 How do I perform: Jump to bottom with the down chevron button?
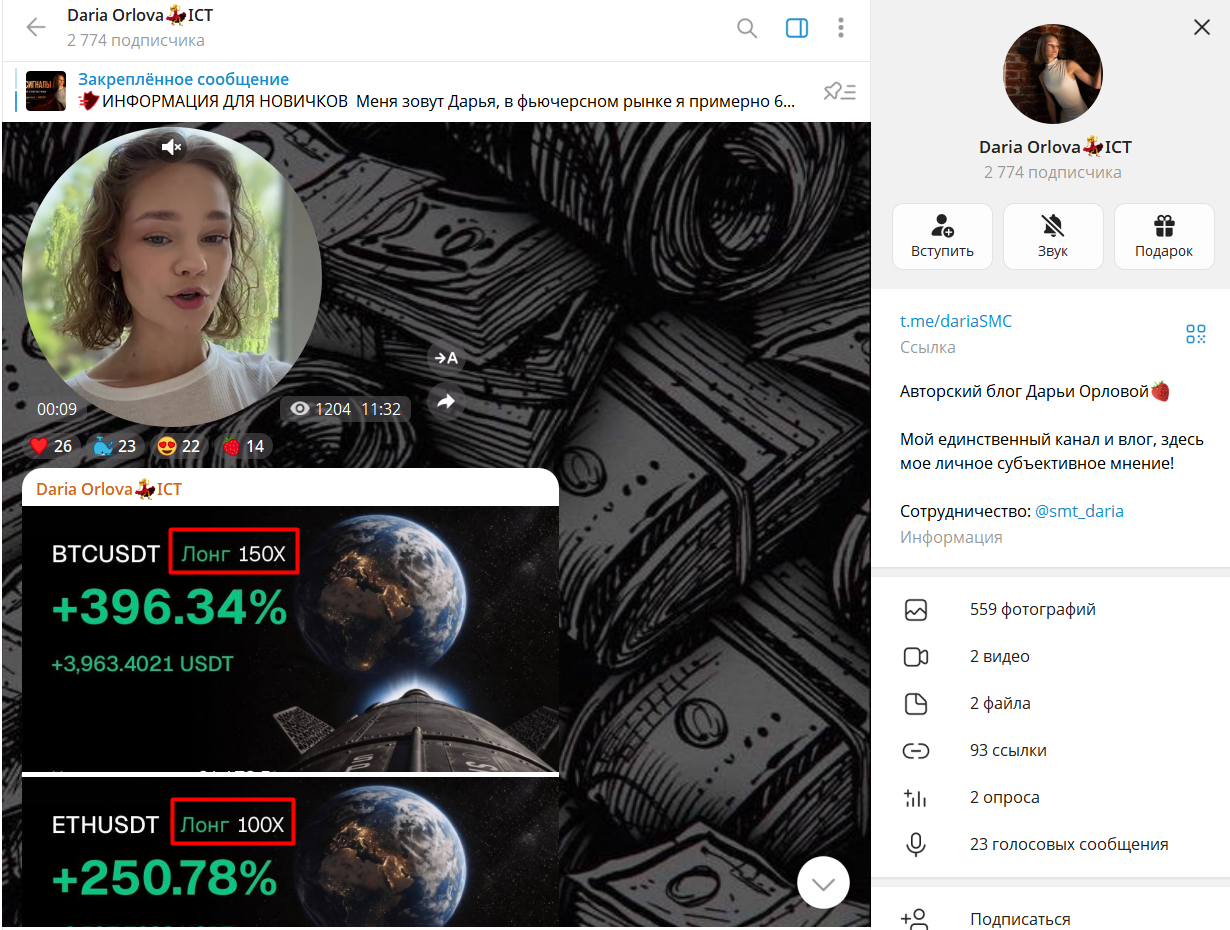click(x=823, y=883)
